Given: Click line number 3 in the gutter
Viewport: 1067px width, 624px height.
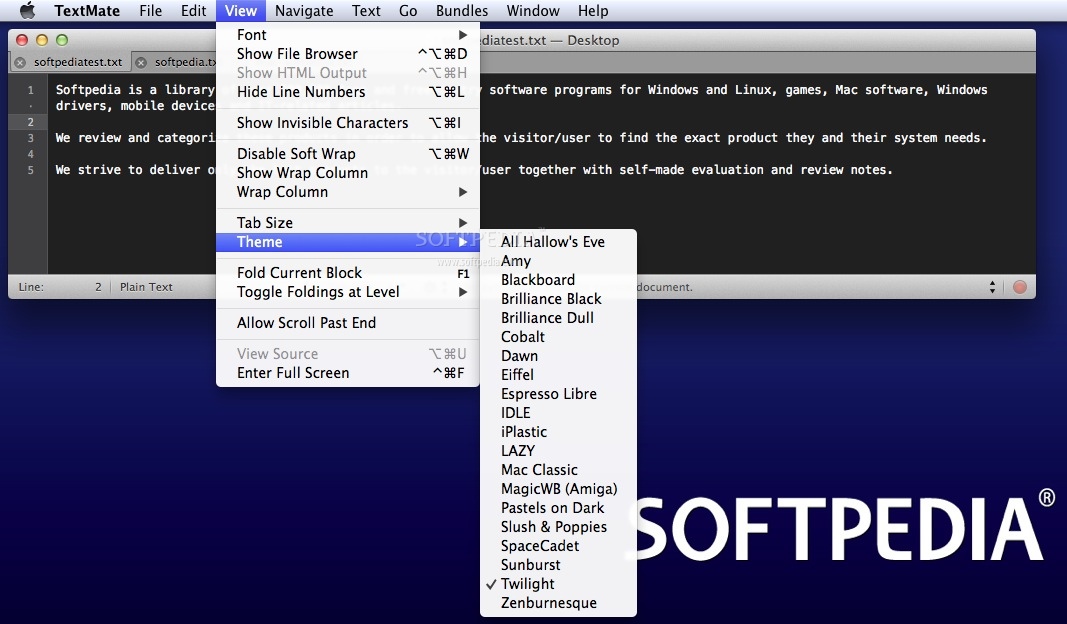Looking at the screenshot, I should [x=31, y=138].
